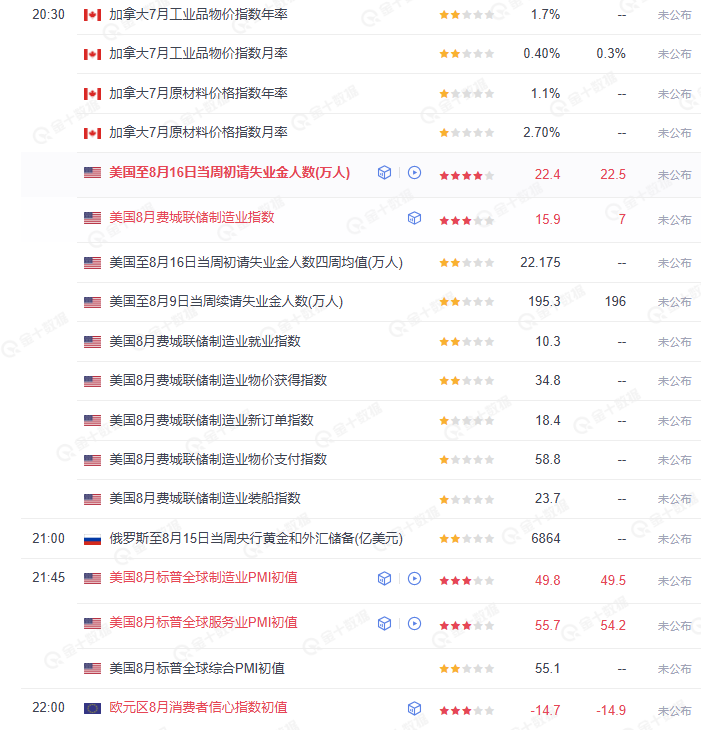
Task: Select 加拿大7月原材料价格指数年率 row title
Action: (x=198, y=93)
